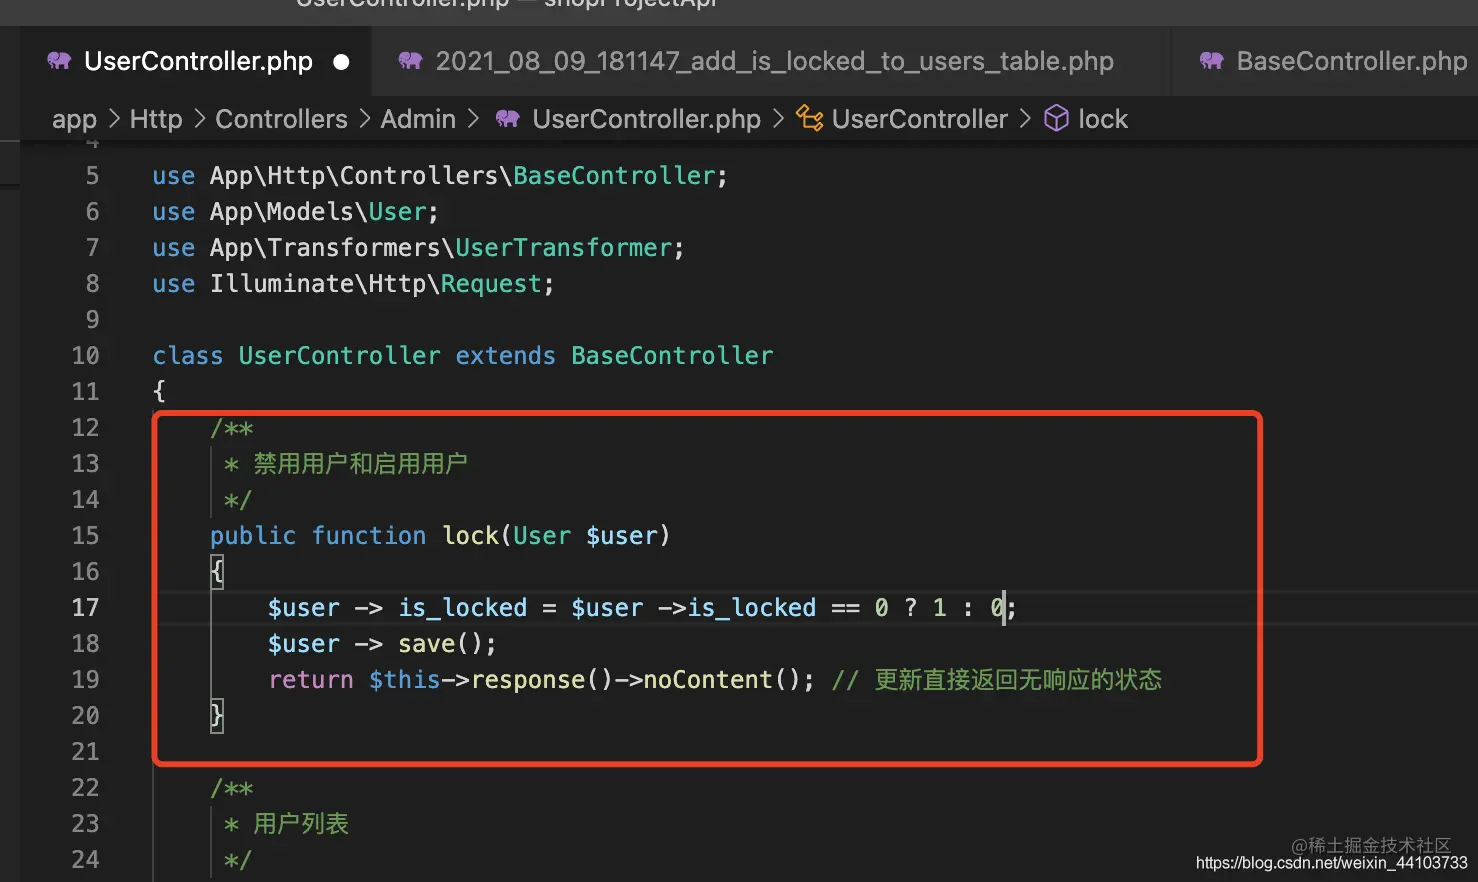Click 'UserController' in the class declaration line
1478x882 pixels.
[x=339, y=356]
